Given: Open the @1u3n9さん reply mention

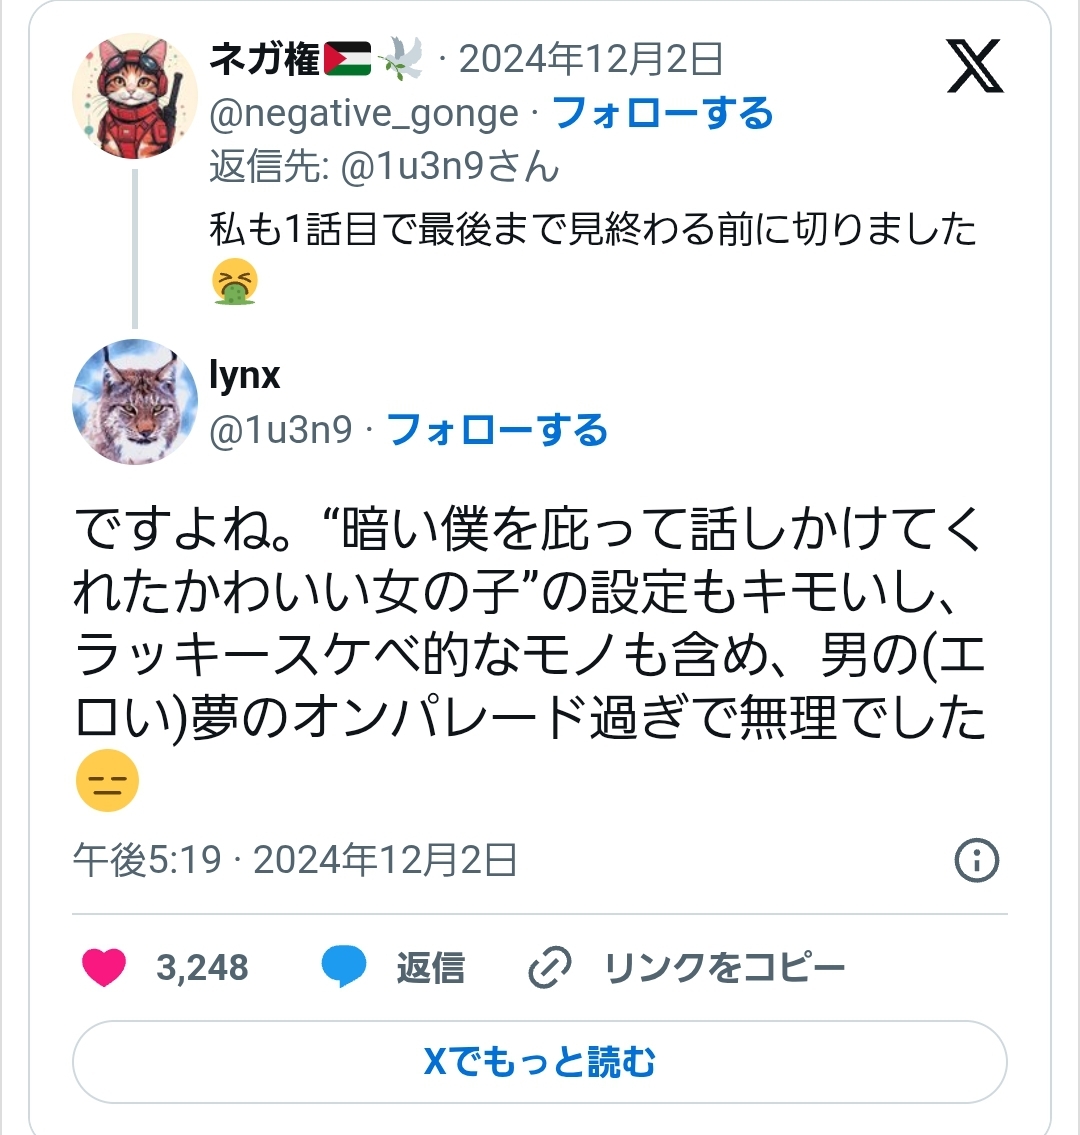Looking at the screenshot, I should click(449, 166).
